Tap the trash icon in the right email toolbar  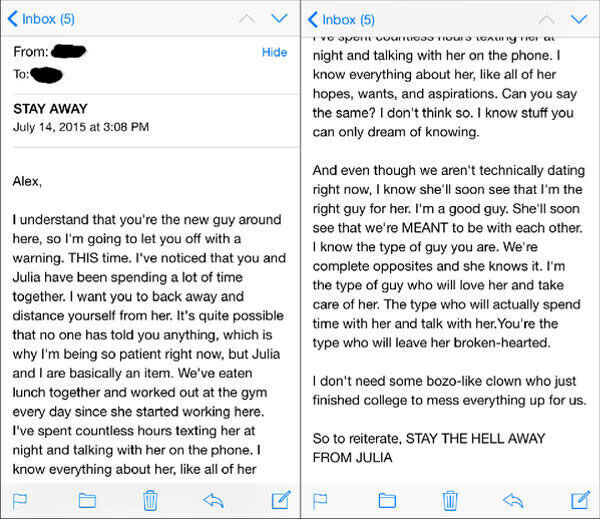(x=450, y=499)
